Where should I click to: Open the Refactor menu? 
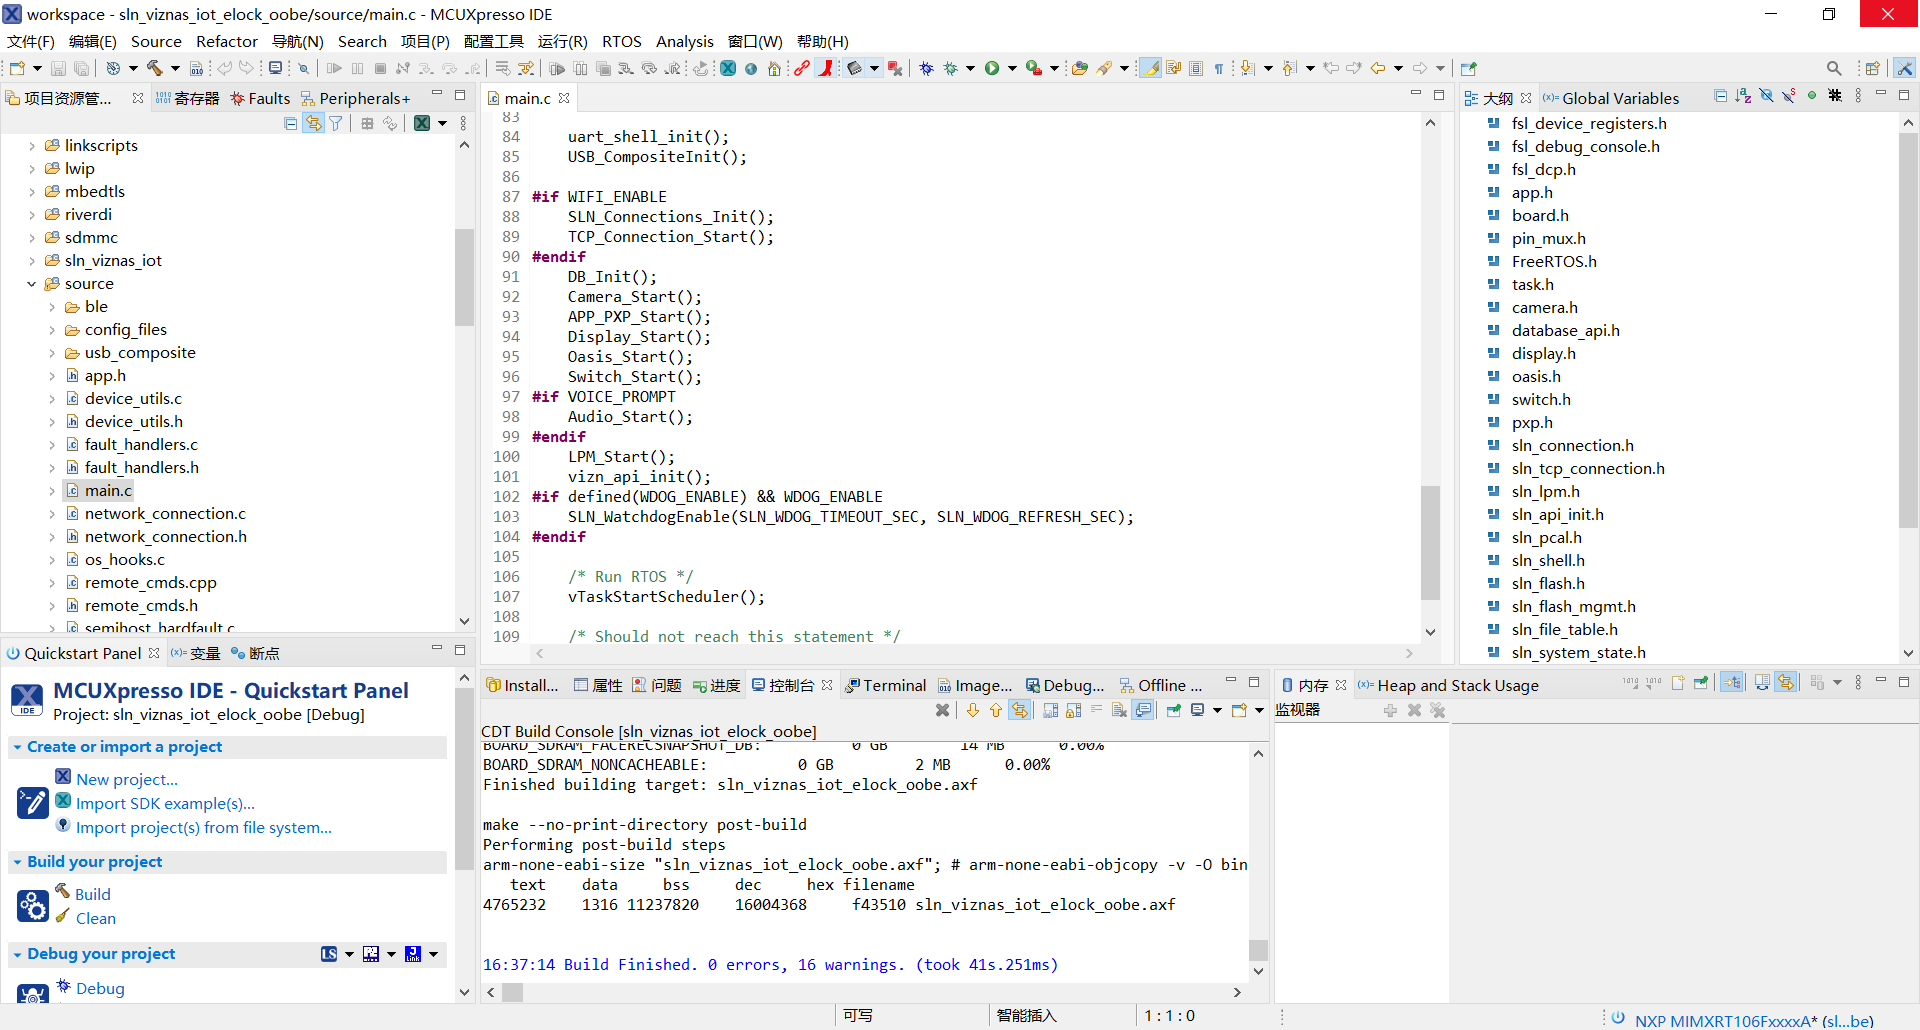click(x=227, y=41)
